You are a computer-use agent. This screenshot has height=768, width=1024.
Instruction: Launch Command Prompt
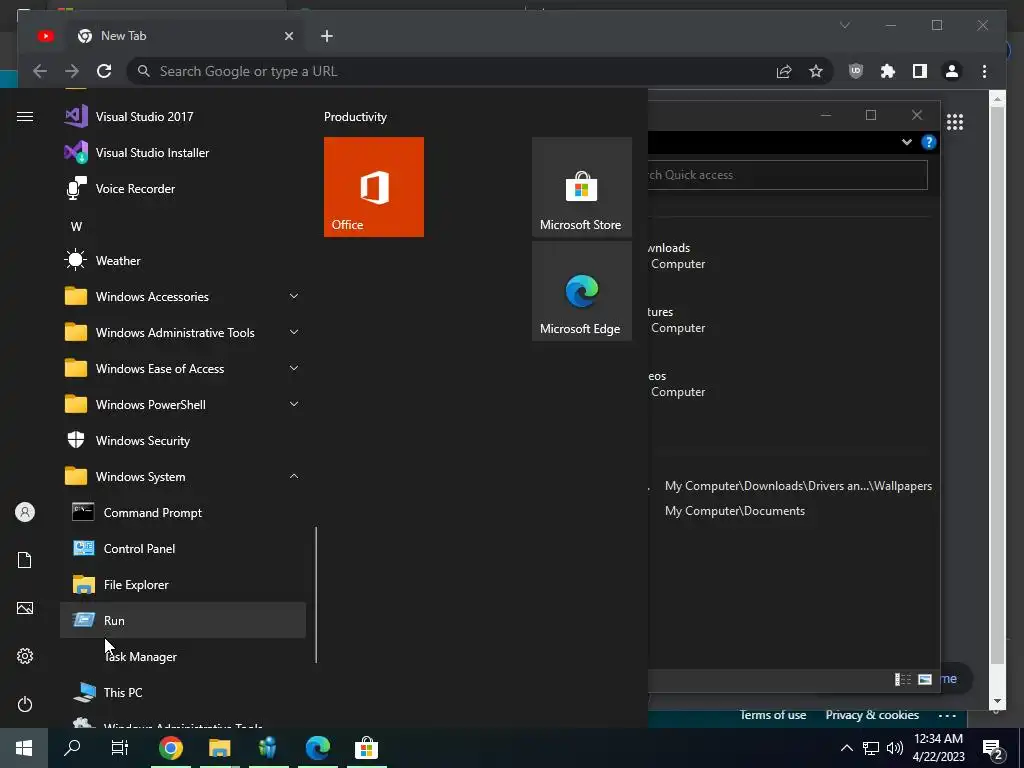click(183, 513)
